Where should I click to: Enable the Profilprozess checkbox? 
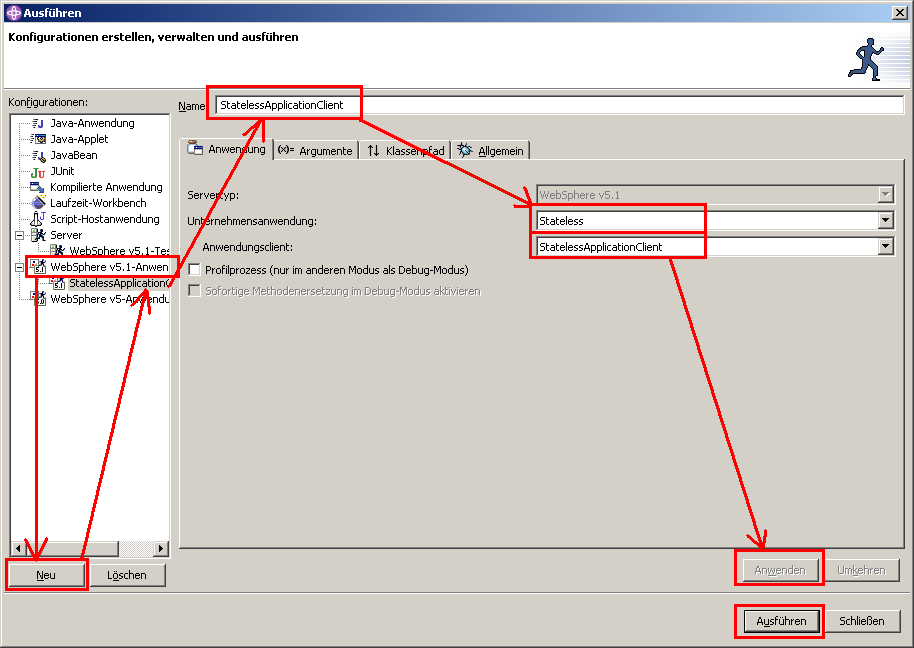(195, 270)
